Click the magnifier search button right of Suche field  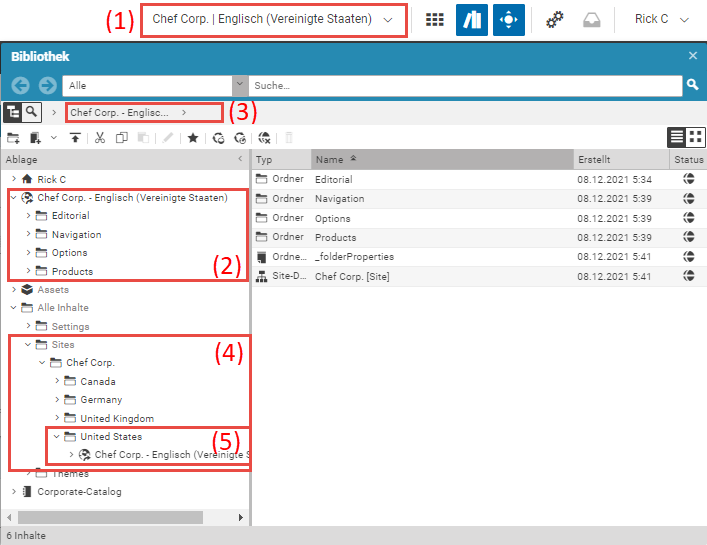point(692,86)
